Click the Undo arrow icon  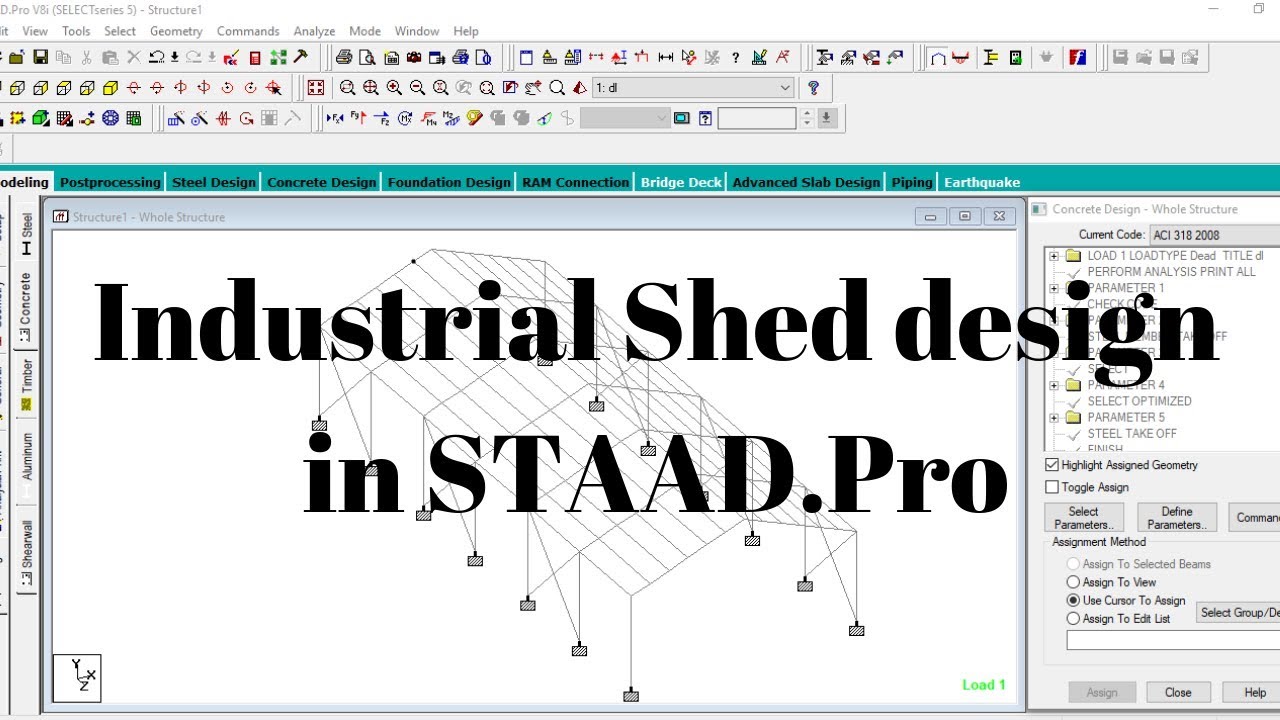tap(157, 57)
